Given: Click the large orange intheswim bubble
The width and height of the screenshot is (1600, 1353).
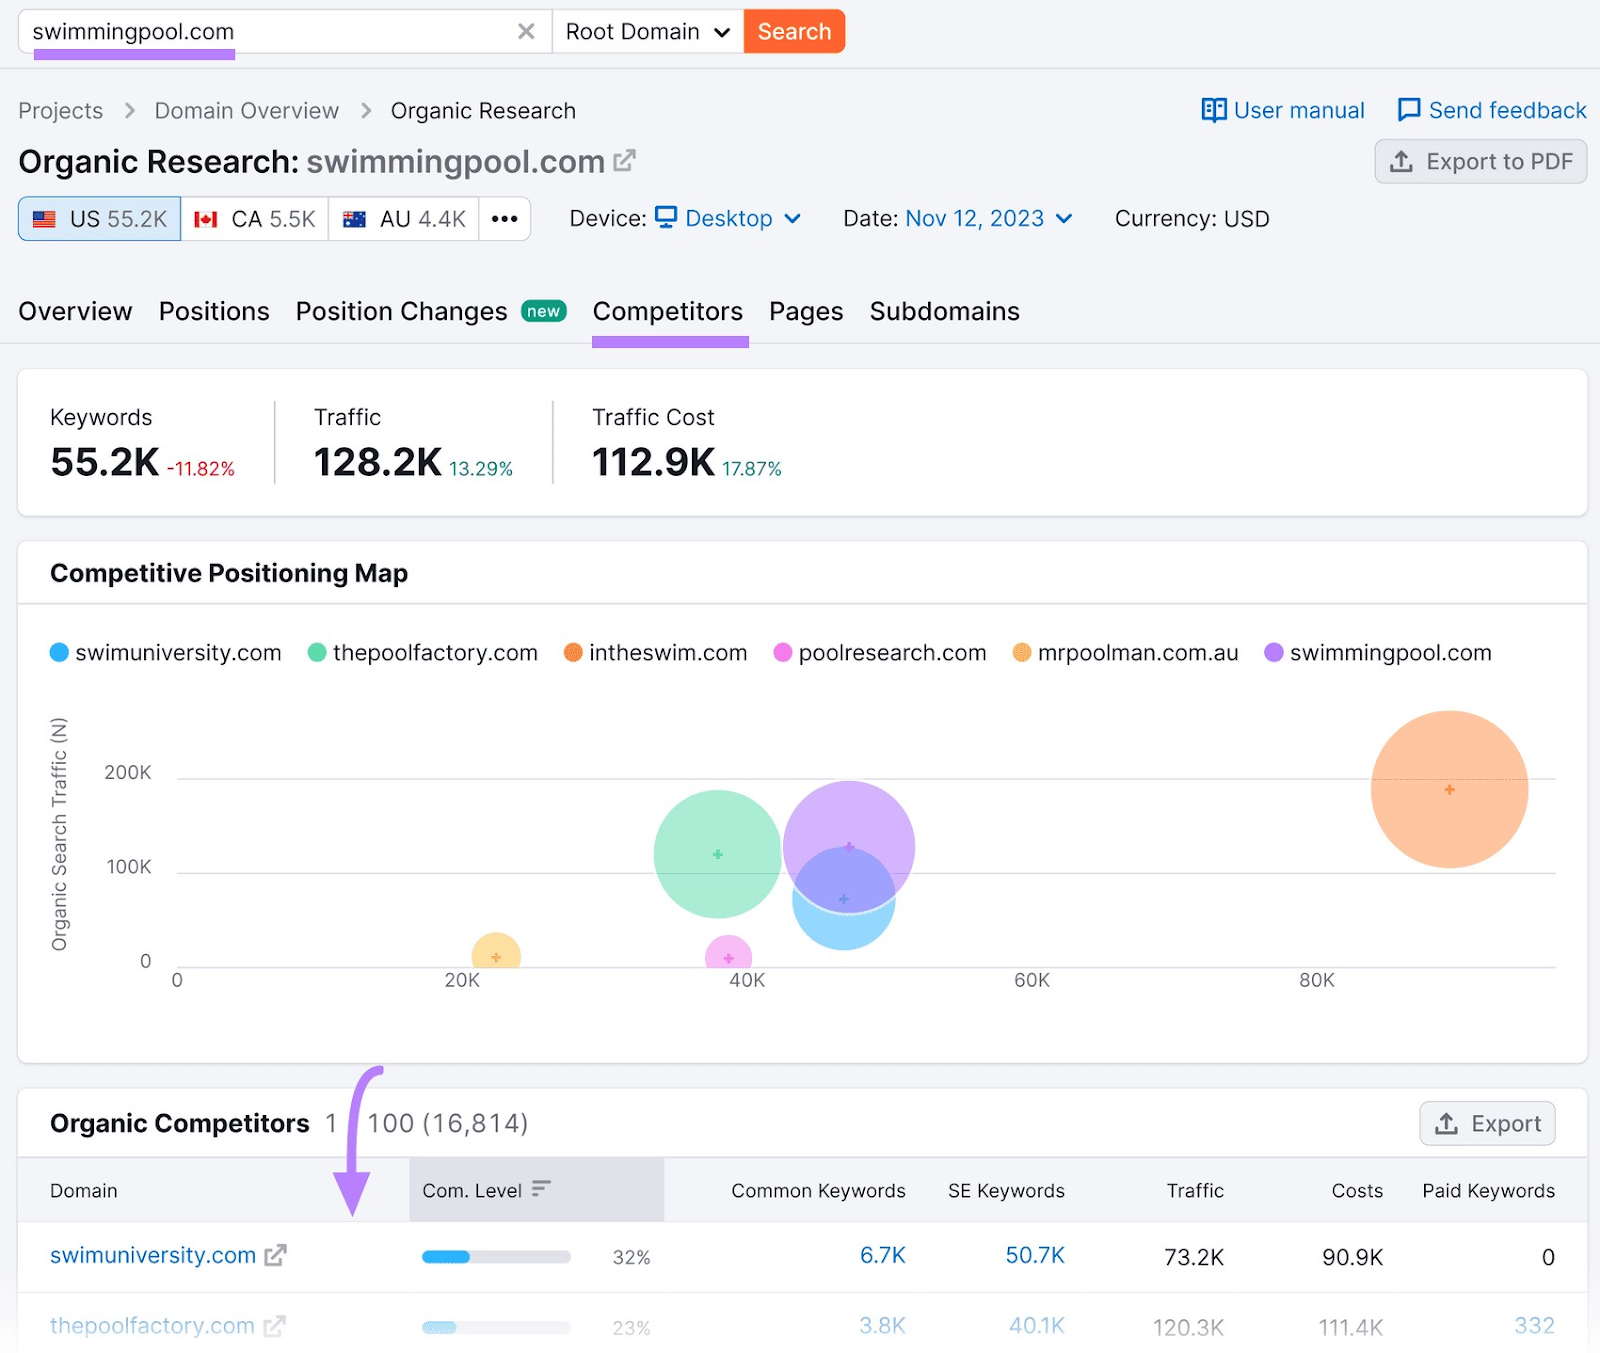Looking at the screenshot, I should tap(1449, 790).
